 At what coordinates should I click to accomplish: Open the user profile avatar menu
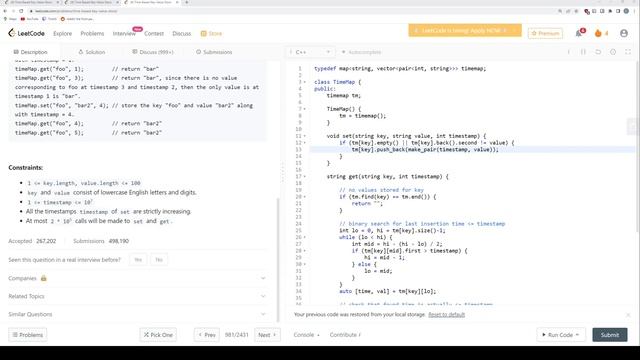tap(624, 33)
